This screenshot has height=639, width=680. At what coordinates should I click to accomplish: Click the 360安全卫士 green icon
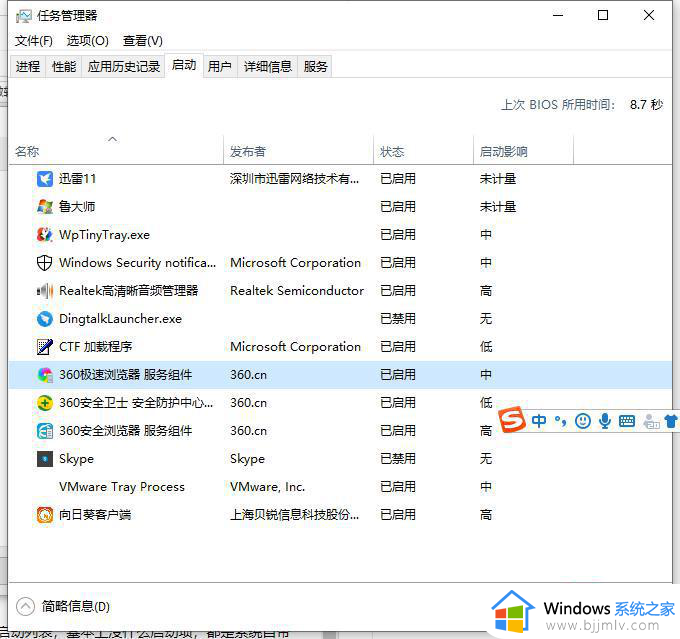(x=45, y=403)
